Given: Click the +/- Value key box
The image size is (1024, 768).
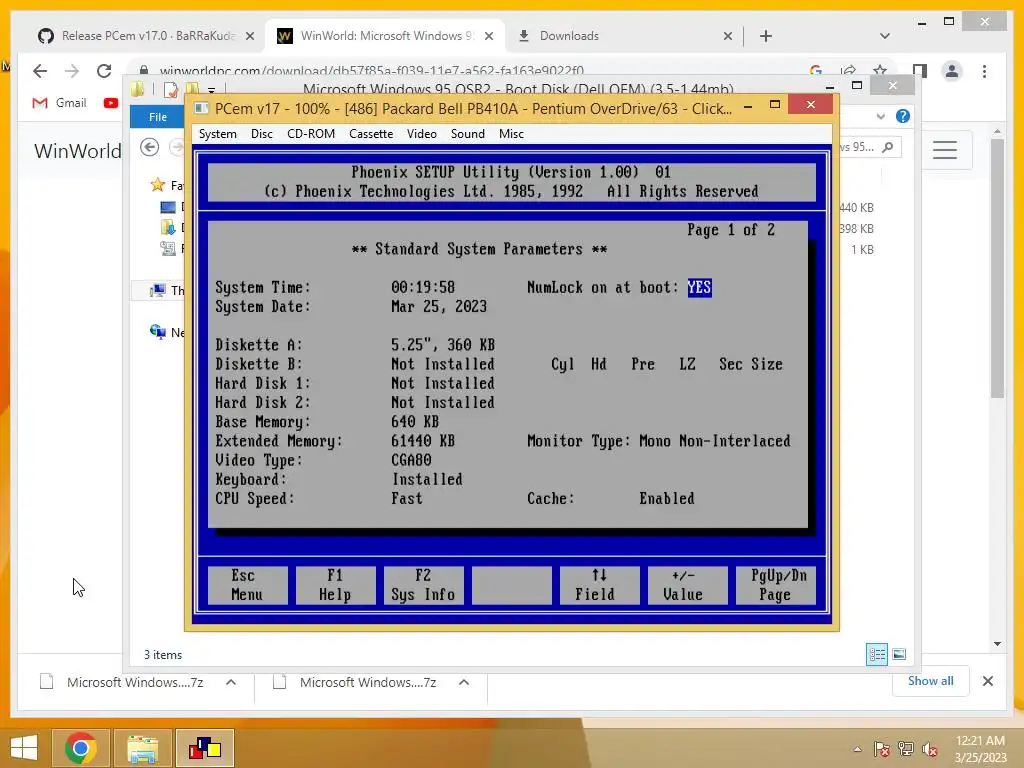Looking at the screenshot, I should pyautogui.click(x=687, y=585).
